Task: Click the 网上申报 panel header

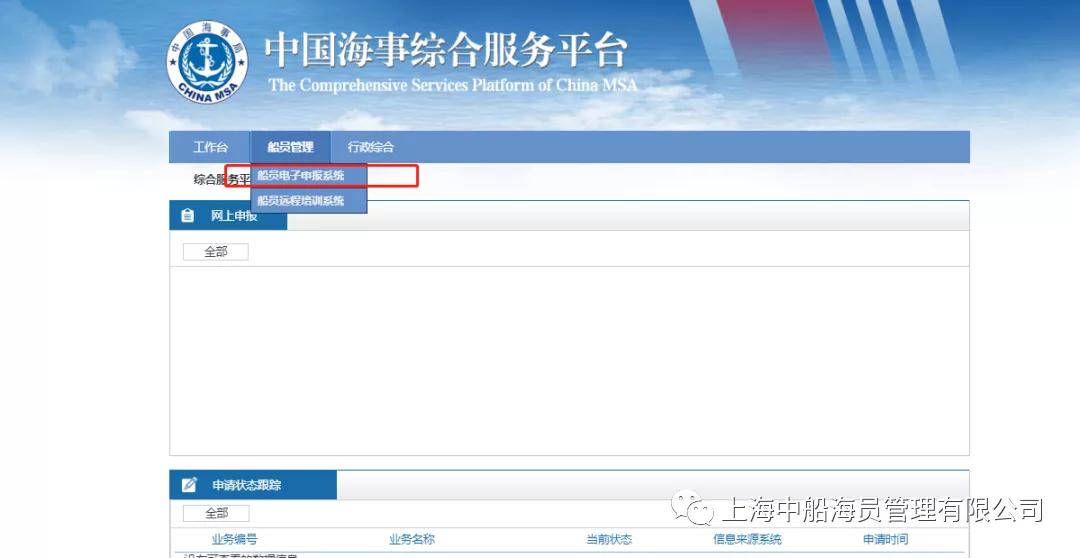Action: pyautogui.click(x=229, y=216)
